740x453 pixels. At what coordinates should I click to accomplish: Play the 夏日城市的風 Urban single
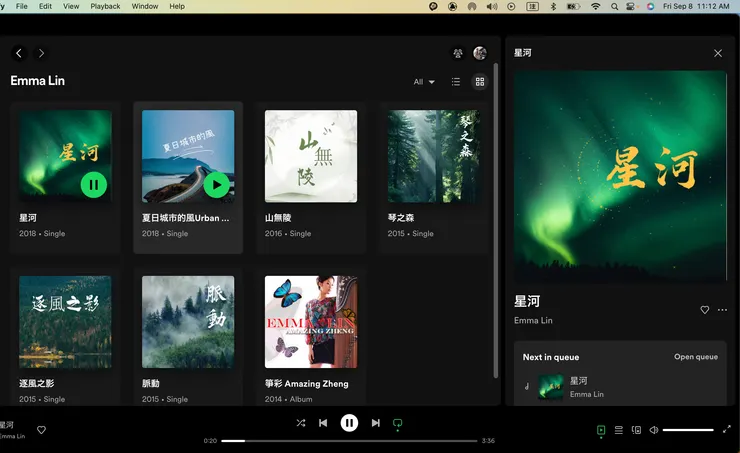[x=217, y=185]
